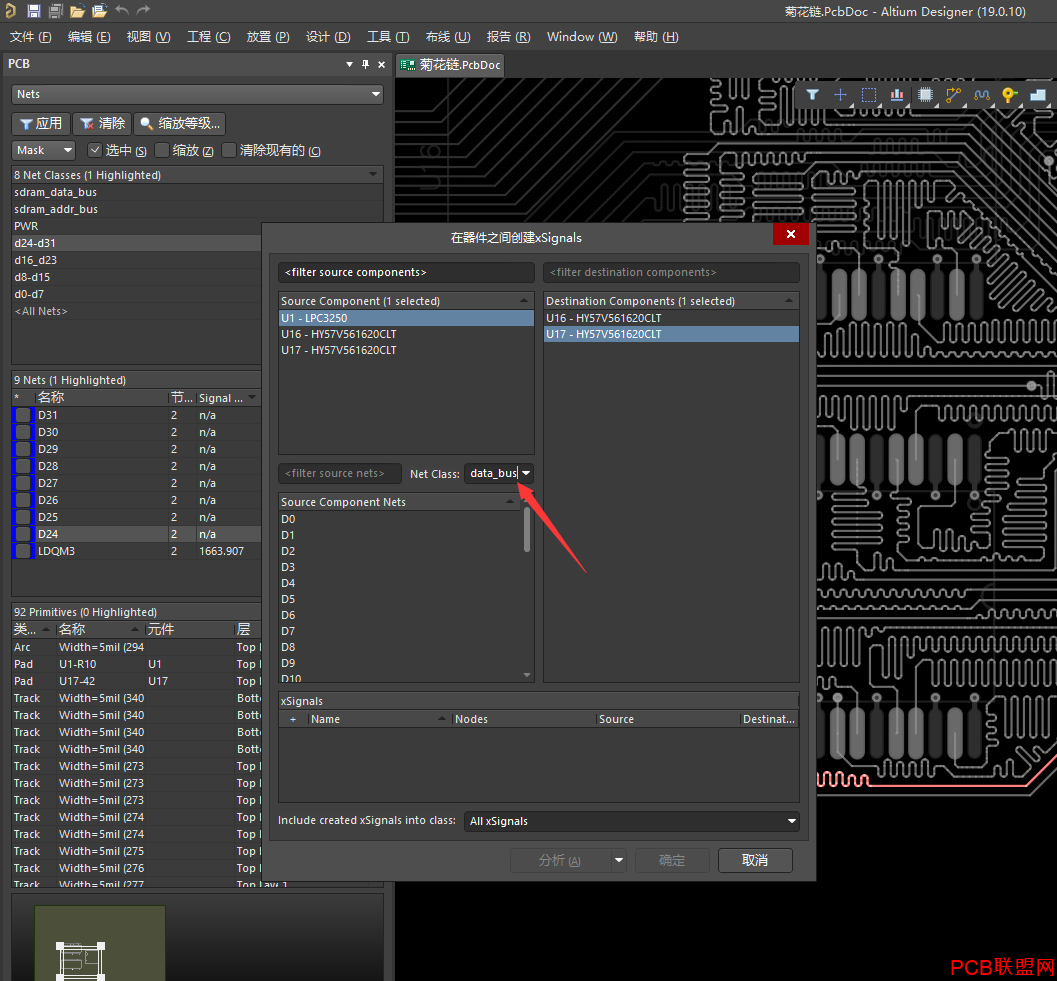
Task: Click the Save icon in title bar
Action: 34,10
